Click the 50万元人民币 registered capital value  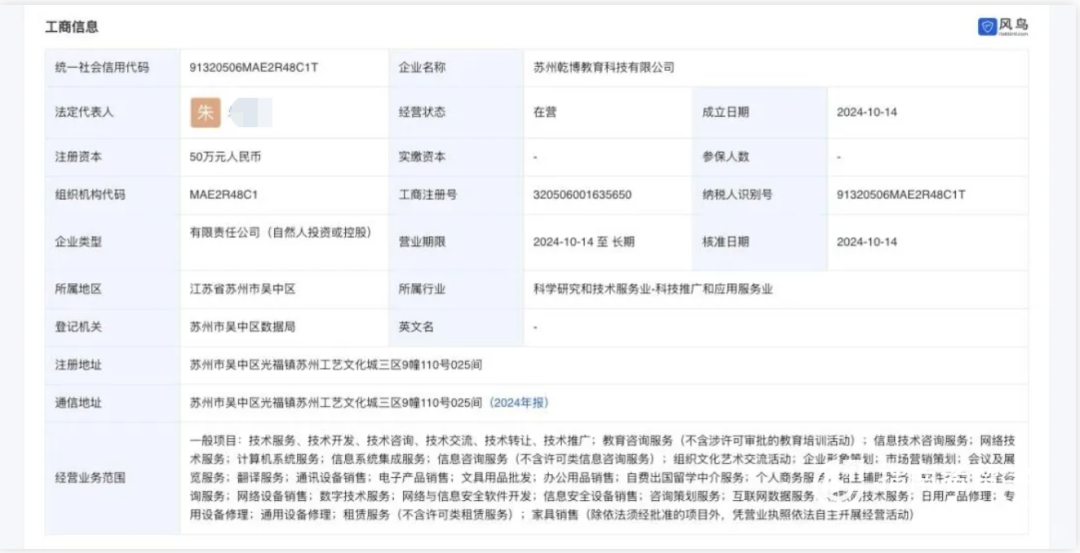click(x=226, y=157)
